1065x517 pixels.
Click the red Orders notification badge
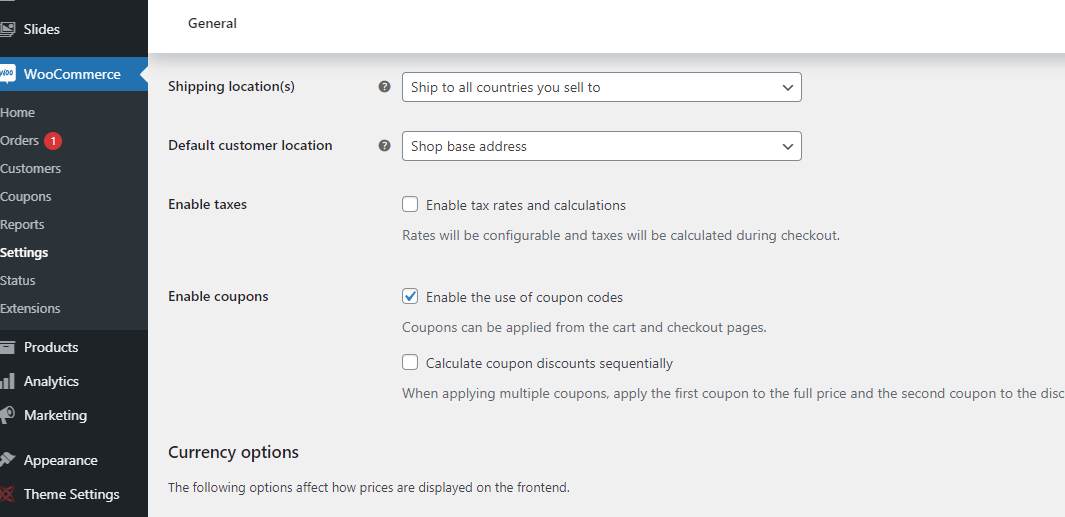(53, 141)
